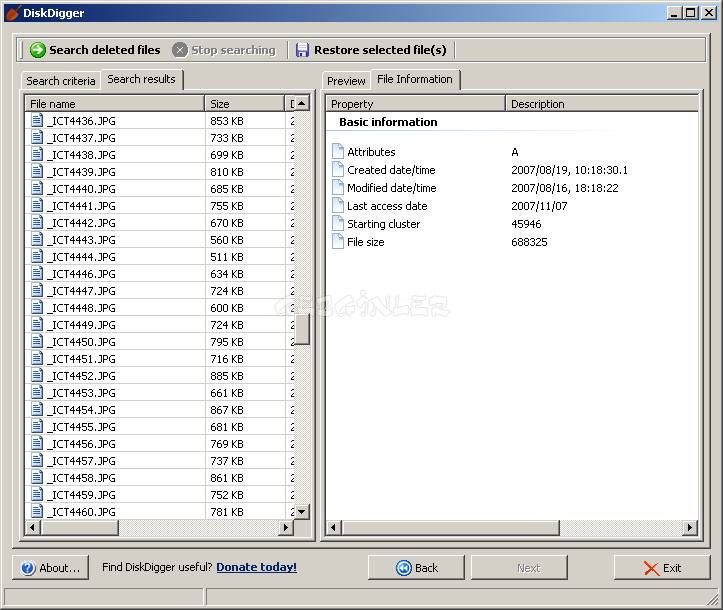The image size is (723, 610).
Task: Select the File Information tab
Action: (414, 80)
